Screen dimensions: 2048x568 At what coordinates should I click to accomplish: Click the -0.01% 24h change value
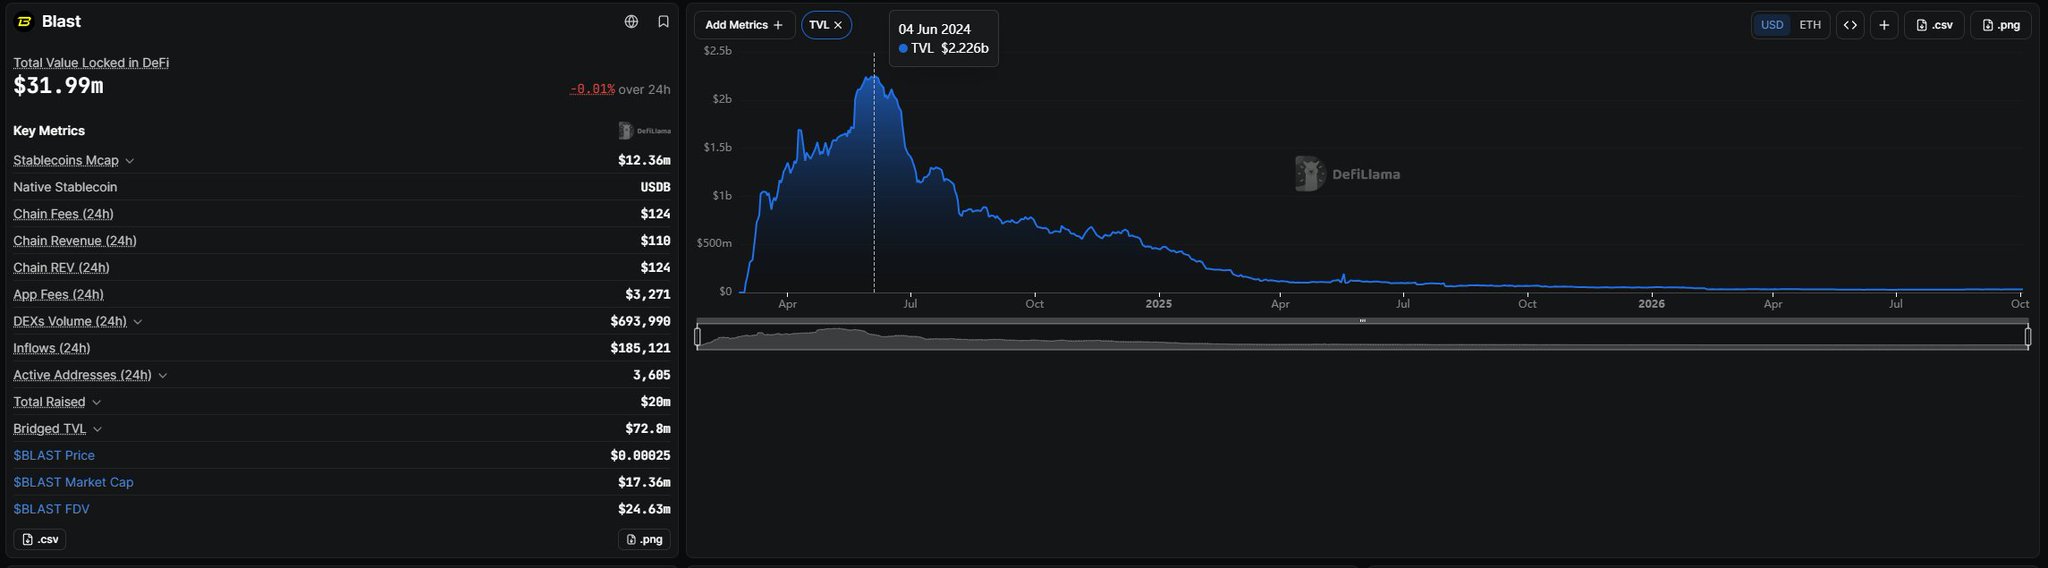[x=592, y=89]
